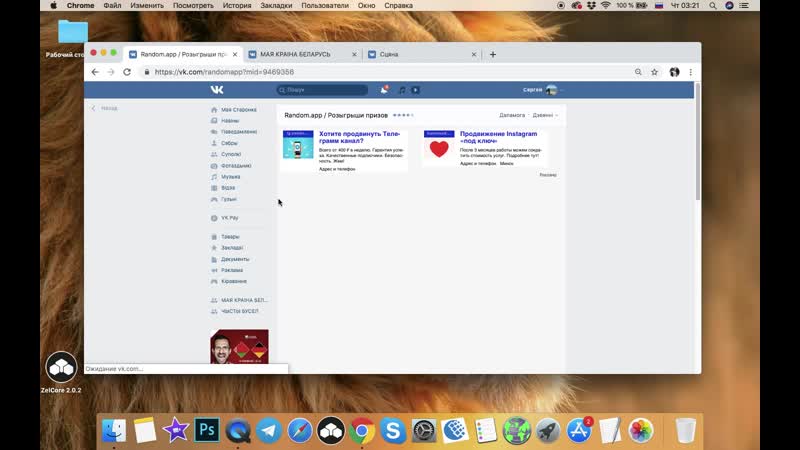Open Chrome's three-dot menu
The width and height of the screenshot is (800, 450).
click(691, 72)
